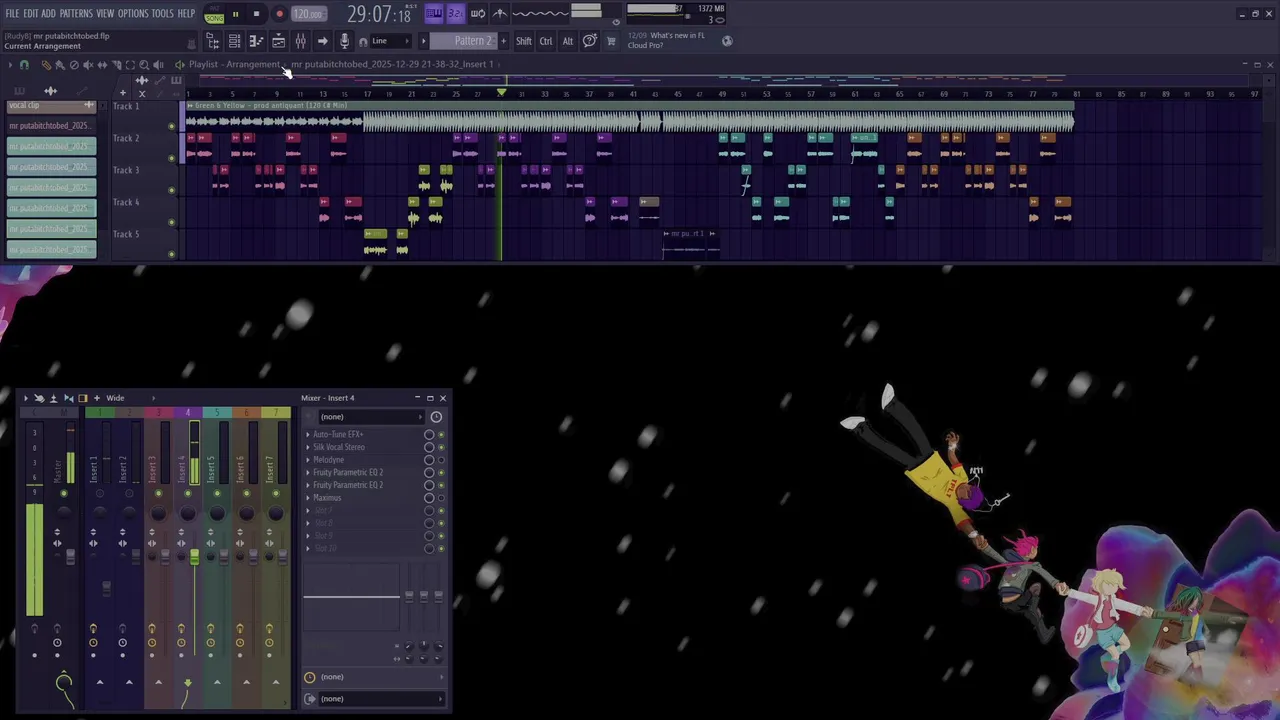1280x720 pixels.
Task: Open the Mixer view button
Action: 300,41
